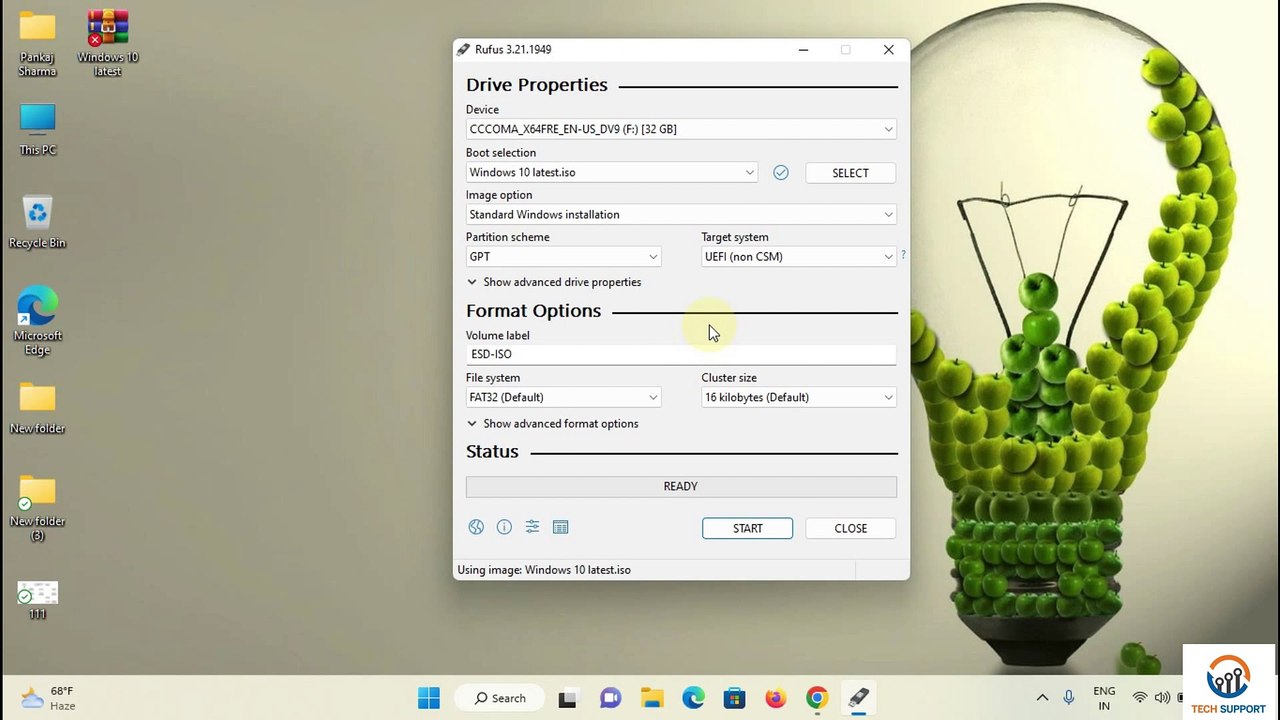Open Pankaj Sharma folder on desktop
1280x720 pixels.
[37, 44]
